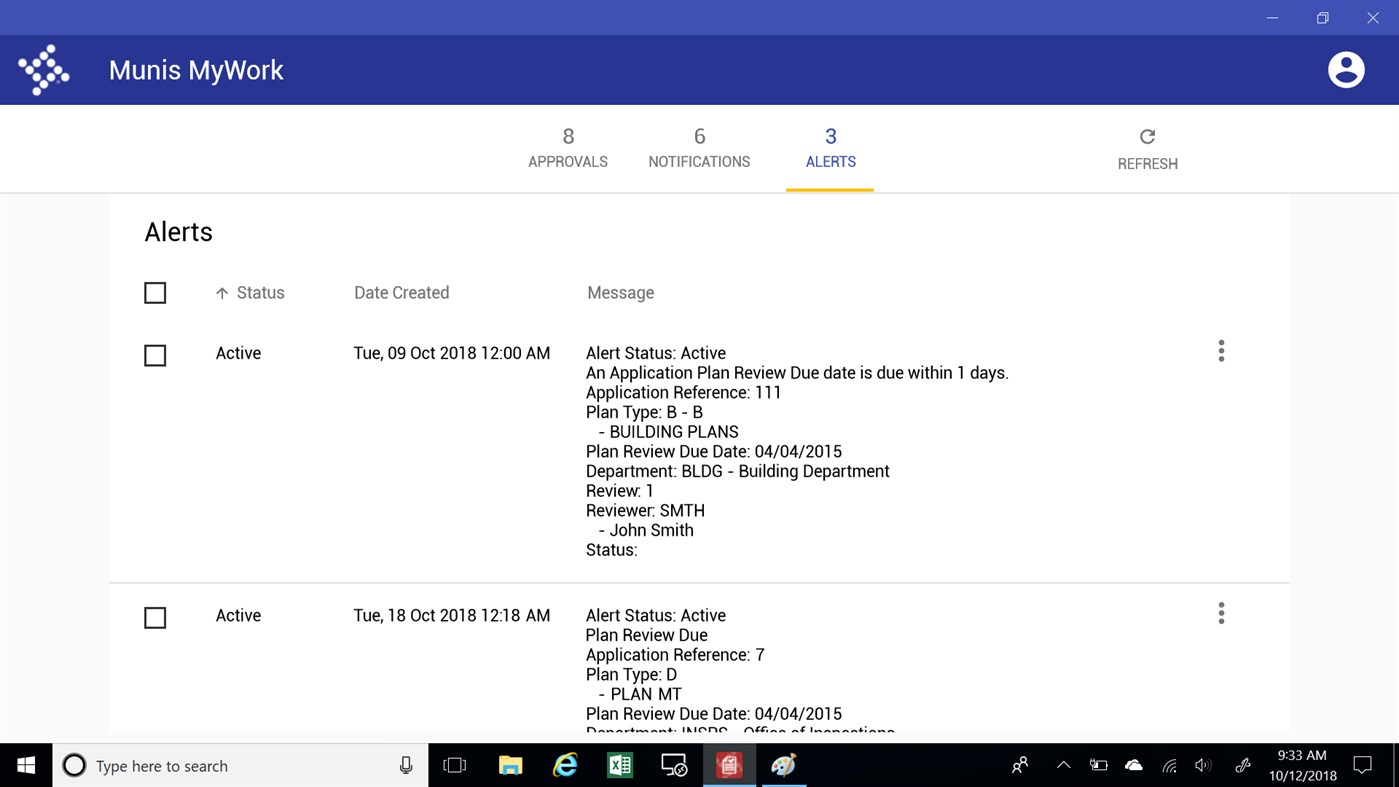1399x787 pixels.
Task: Open the three-dot menu on the second alert
Action: point(1221,613)
